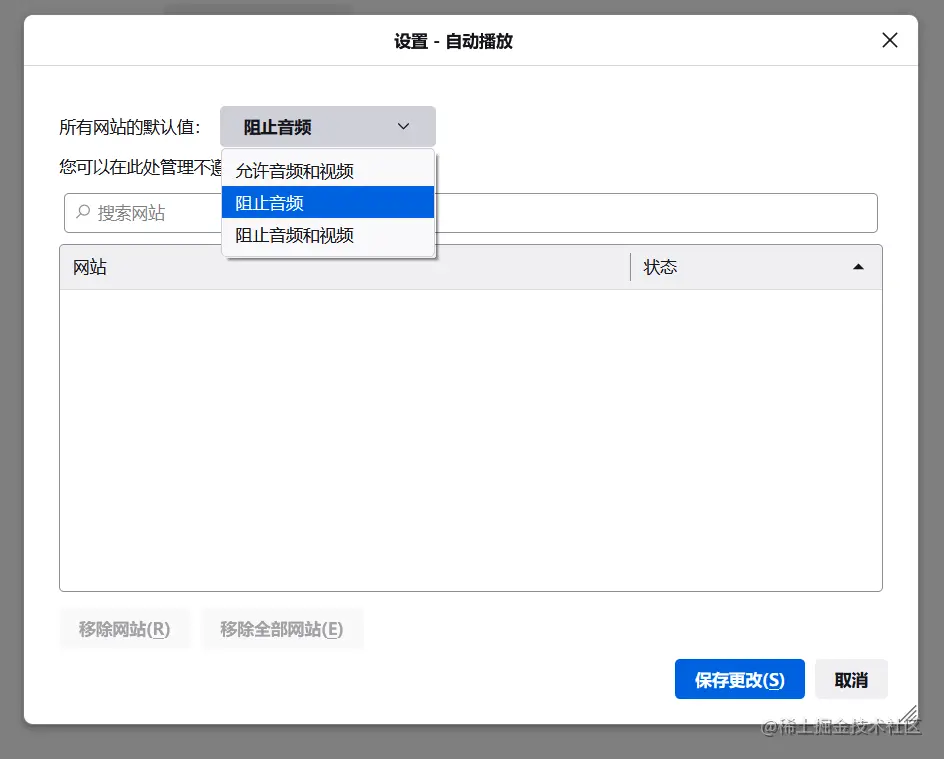Image resolution: width=944 pixels, height=759 pixels.
Task: Click the 移除全部网站(E) button
Action: [x=282, y=629]
